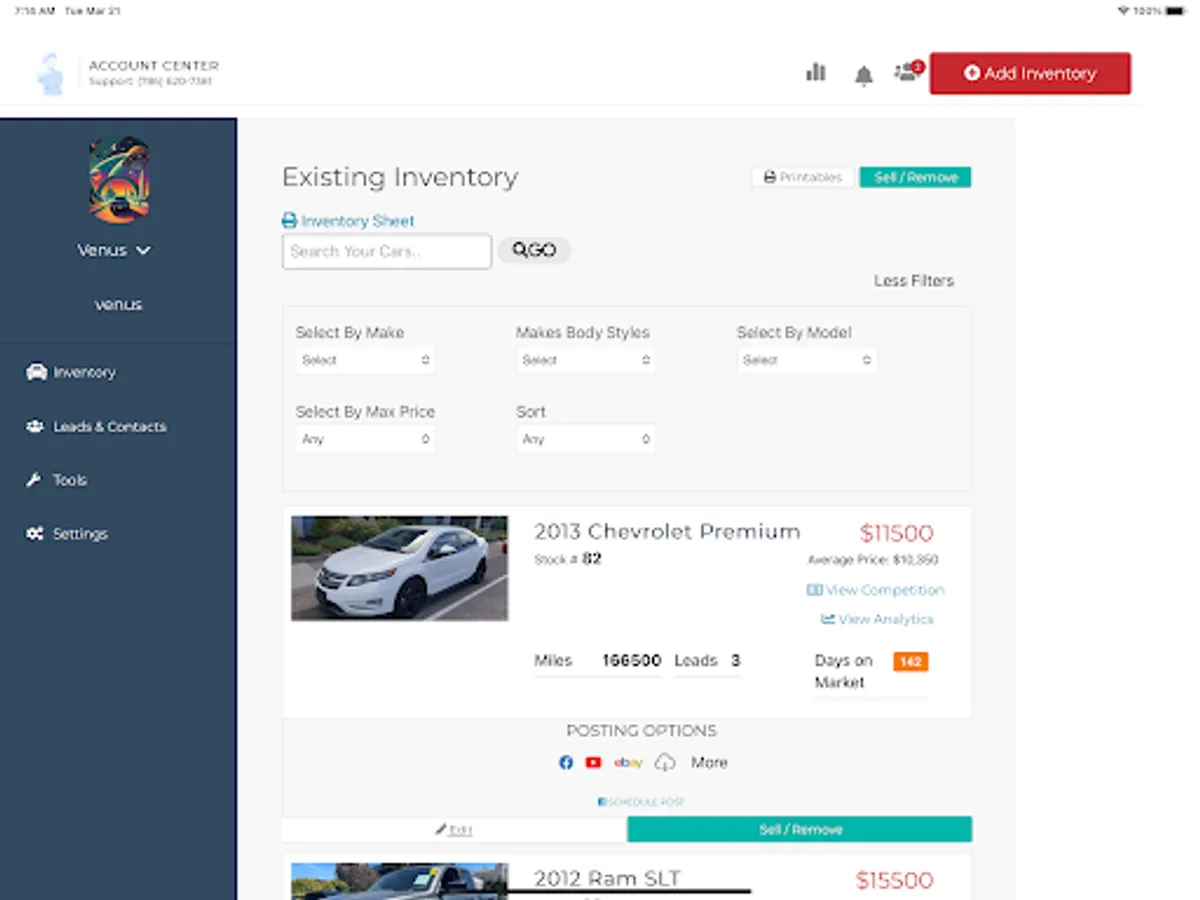Open the users icon with red badge
Viewport: 1200px width, 900px height.
(908, 71)
